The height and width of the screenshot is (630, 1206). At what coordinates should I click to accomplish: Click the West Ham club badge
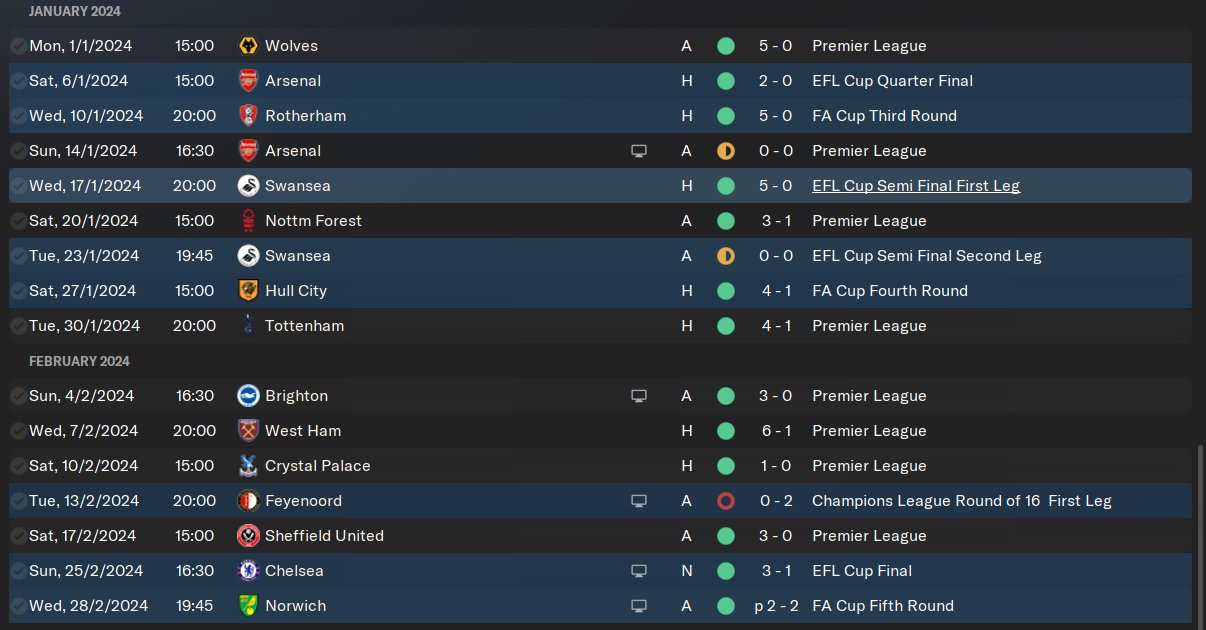[248, 431]
